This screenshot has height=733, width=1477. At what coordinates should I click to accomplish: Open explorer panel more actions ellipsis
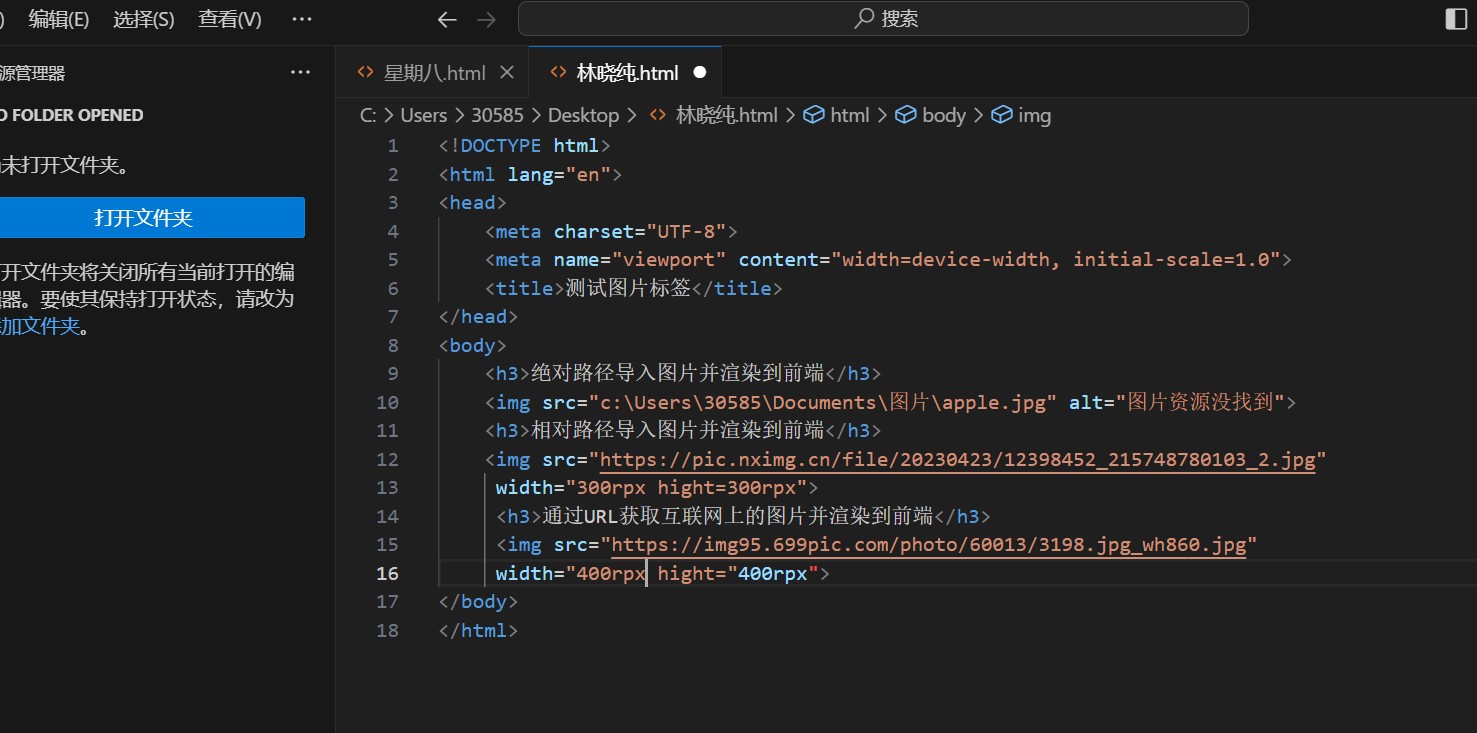point(300,72)
